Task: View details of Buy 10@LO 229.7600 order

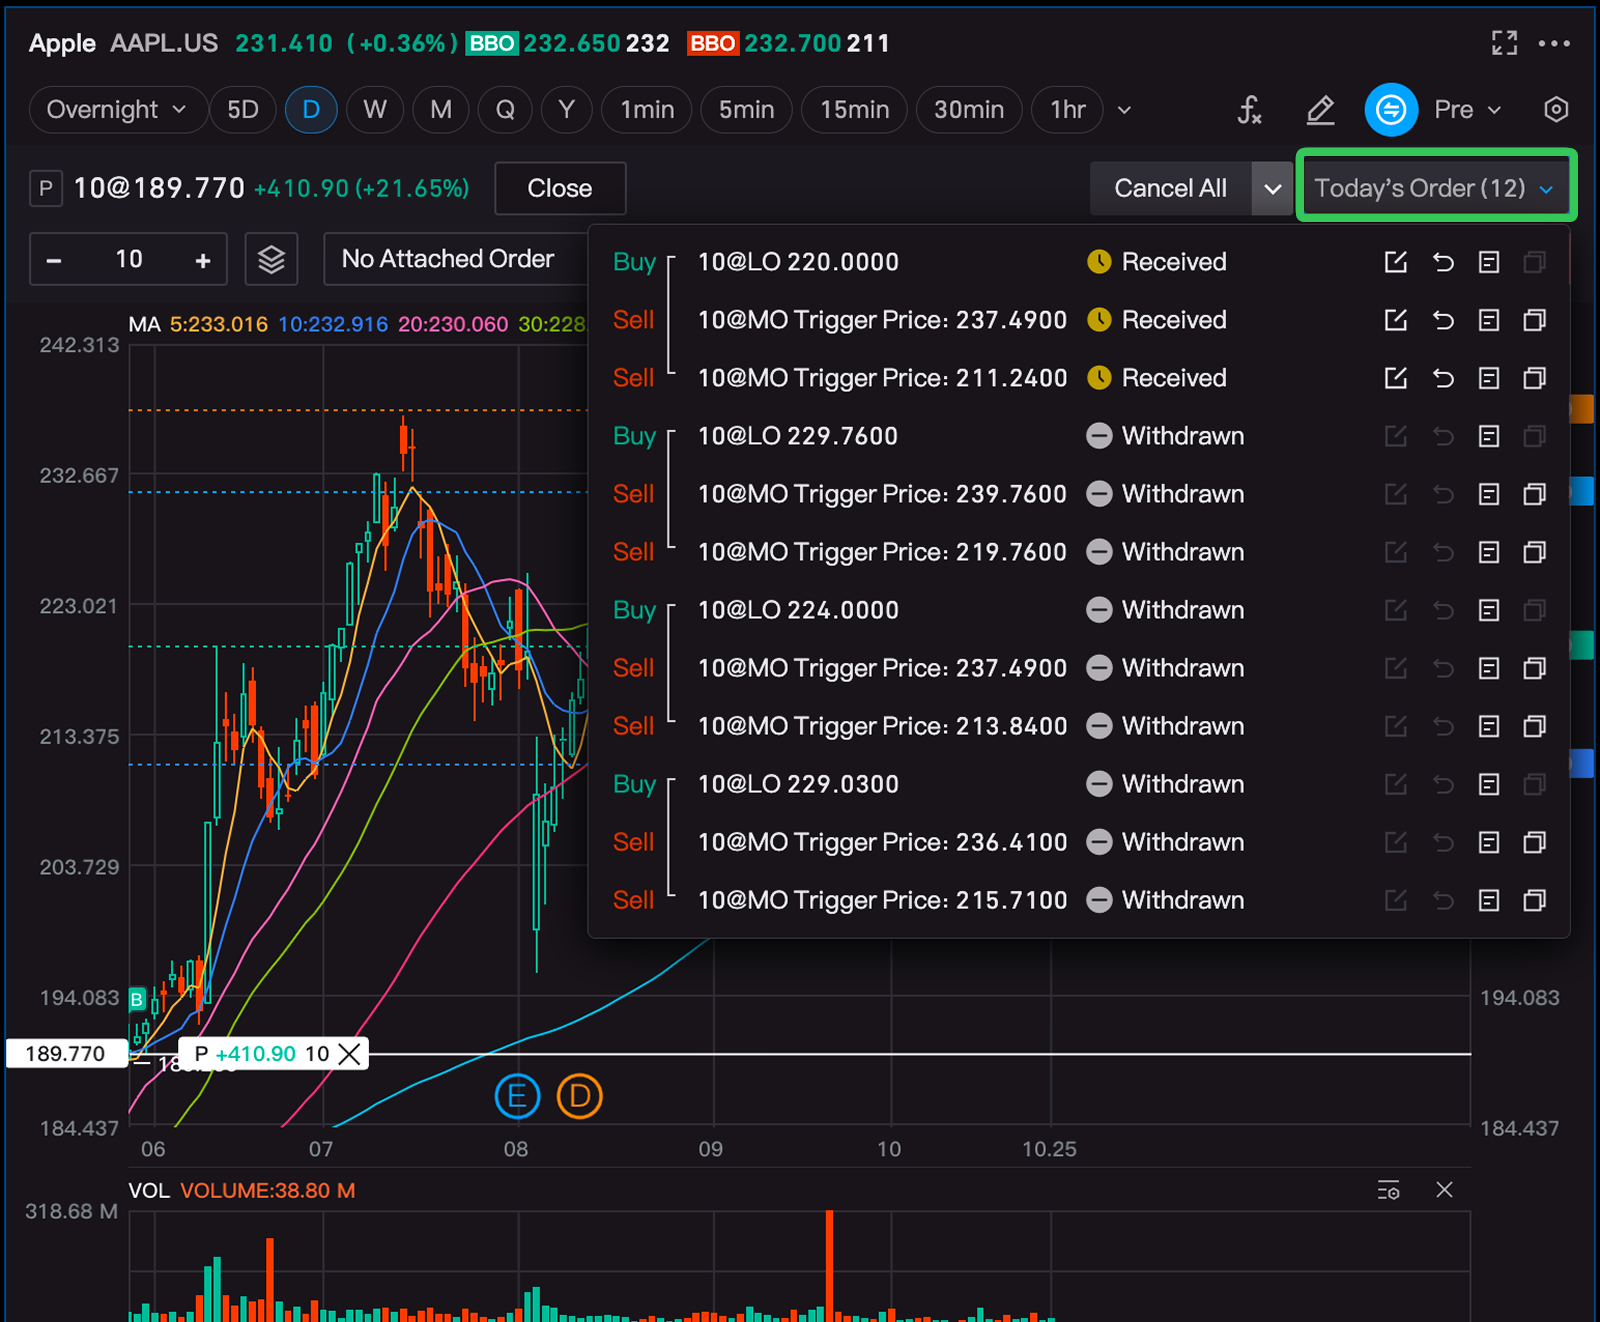Action: coord(1489,436)
